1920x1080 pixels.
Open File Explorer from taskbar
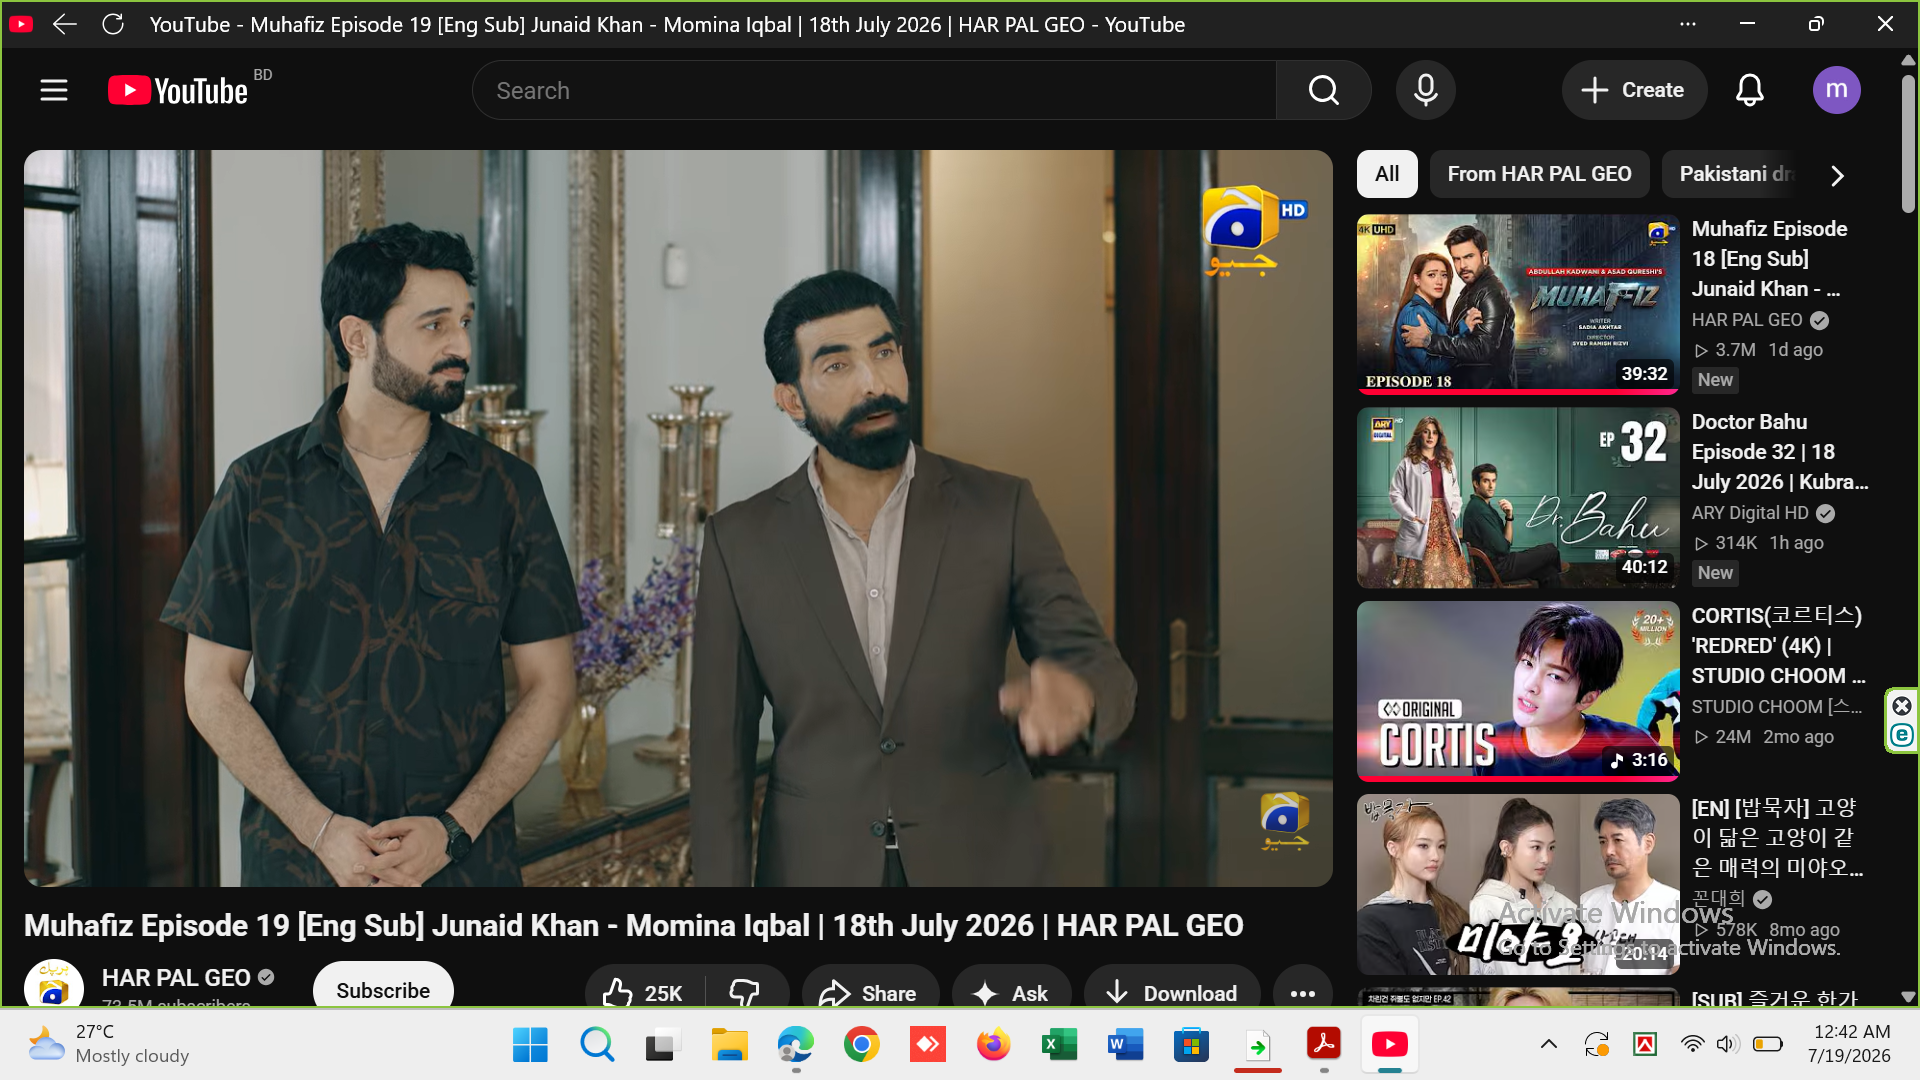coord(729,1045)
